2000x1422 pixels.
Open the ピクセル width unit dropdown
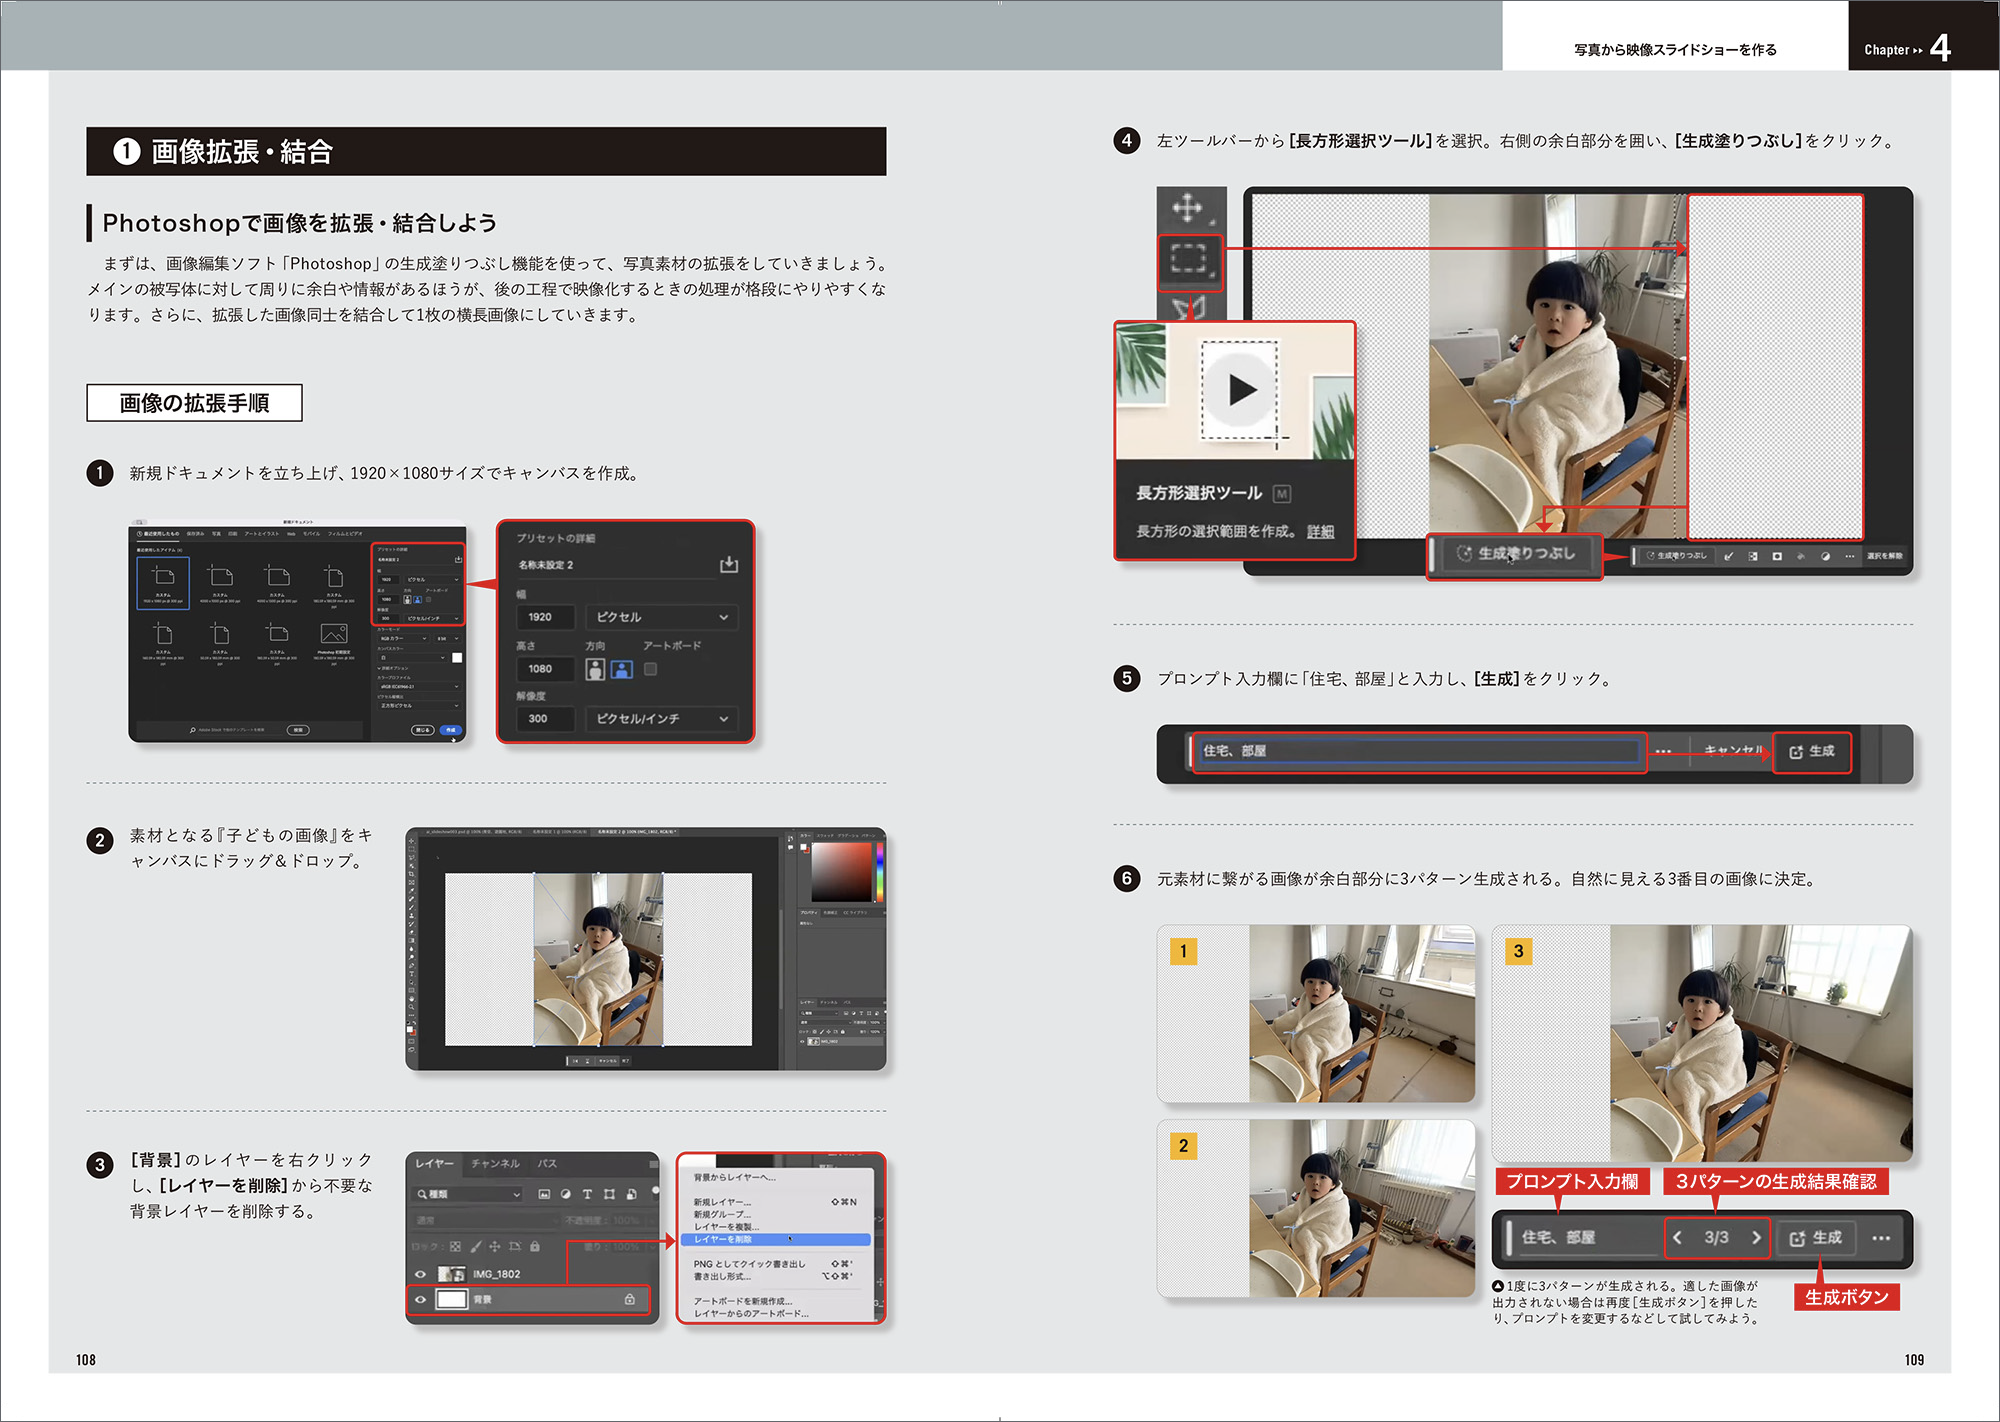pos(661,617)
